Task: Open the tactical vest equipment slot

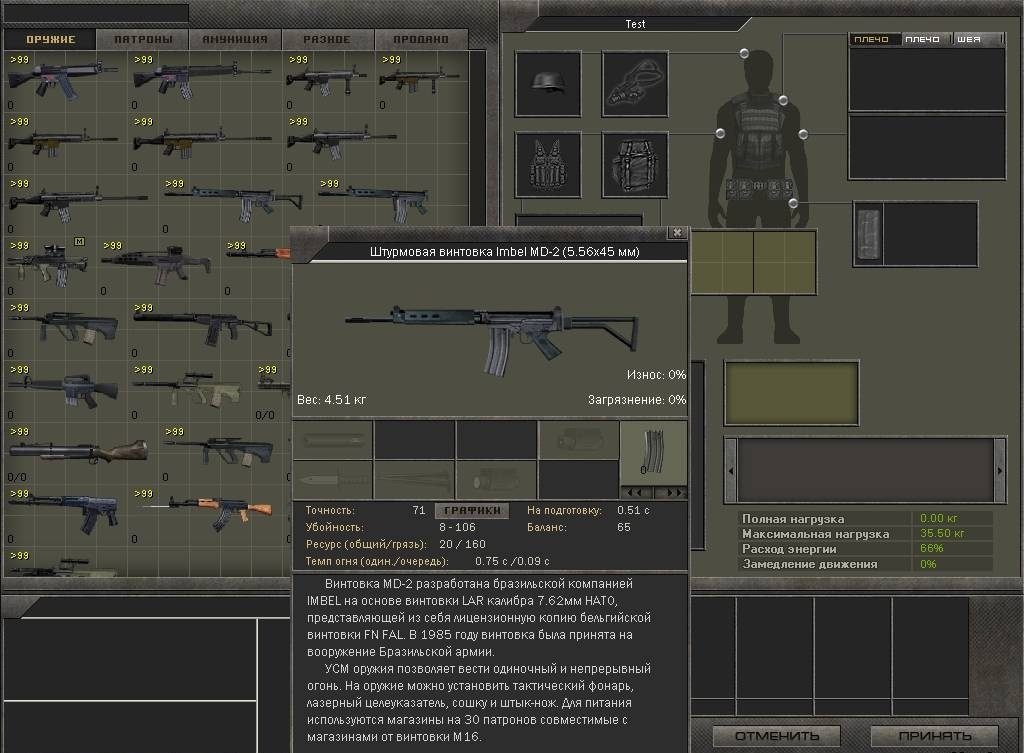Action: (548, 165)
